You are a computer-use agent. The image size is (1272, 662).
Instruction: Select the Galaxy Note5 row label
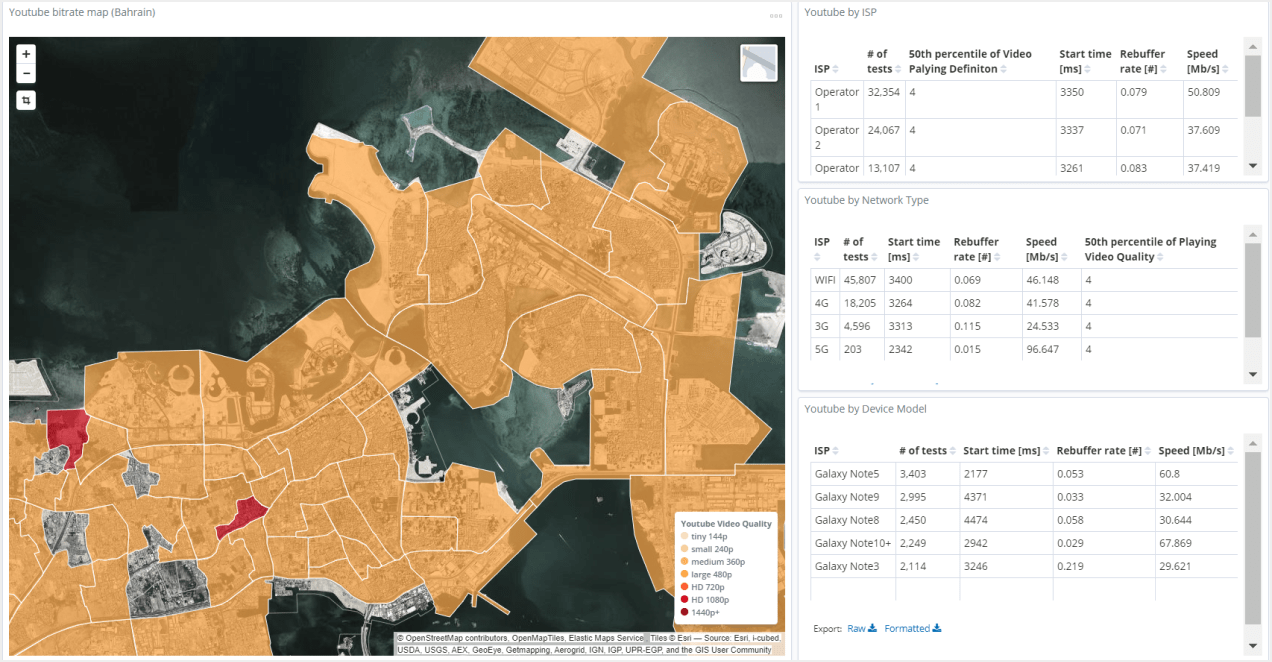(847, 474)
